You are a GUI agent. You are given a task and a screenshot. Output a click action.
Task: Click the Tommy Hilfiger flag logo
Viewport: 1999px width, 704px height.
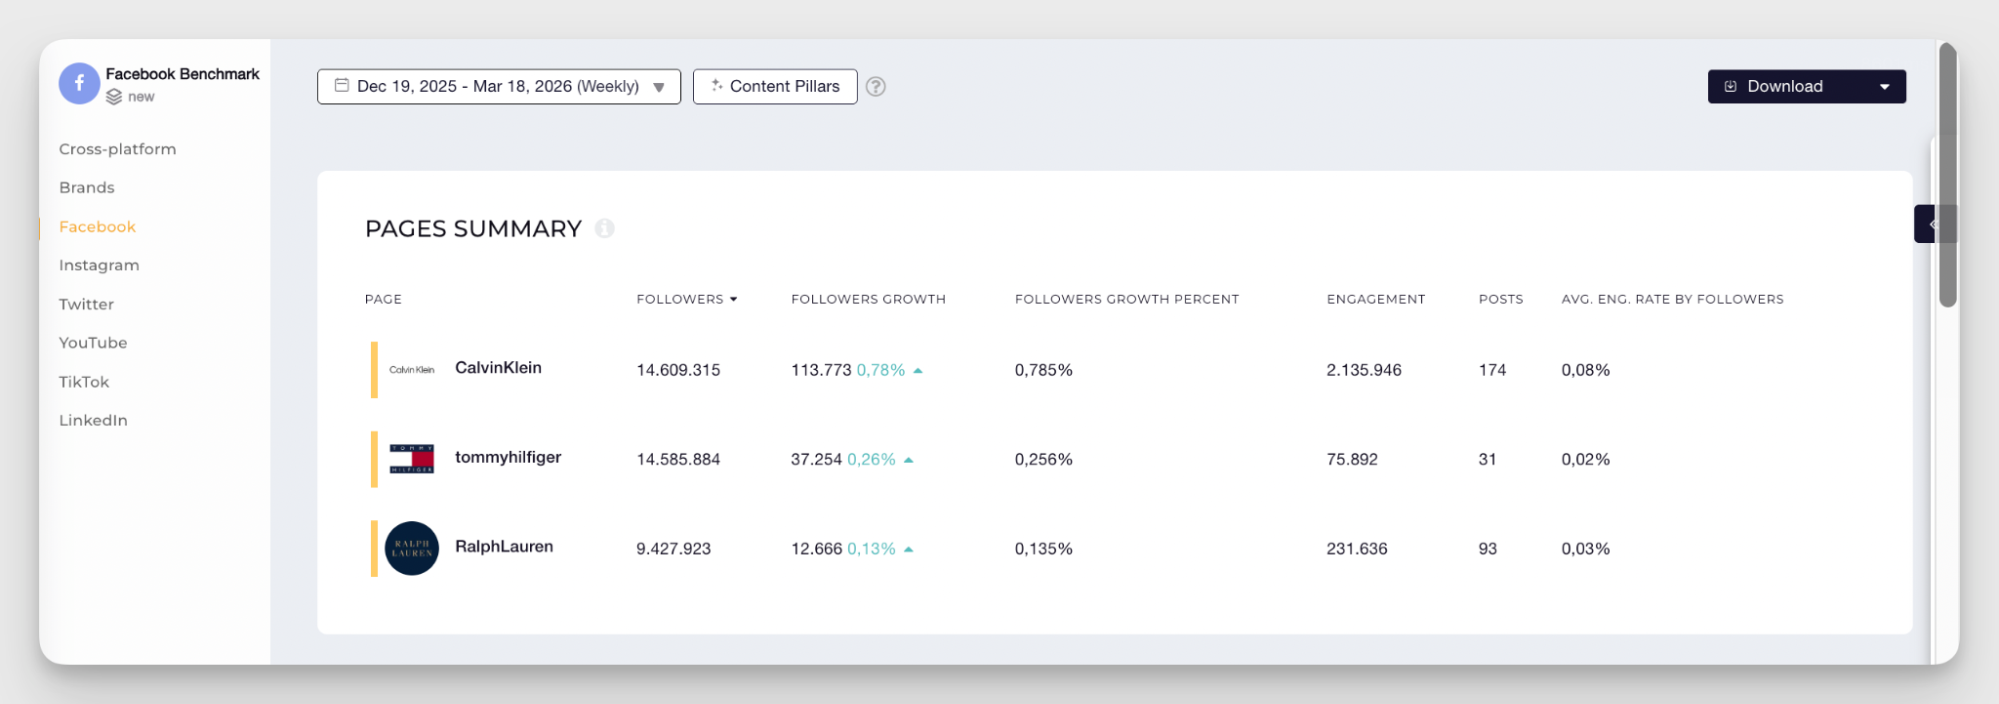412,459
